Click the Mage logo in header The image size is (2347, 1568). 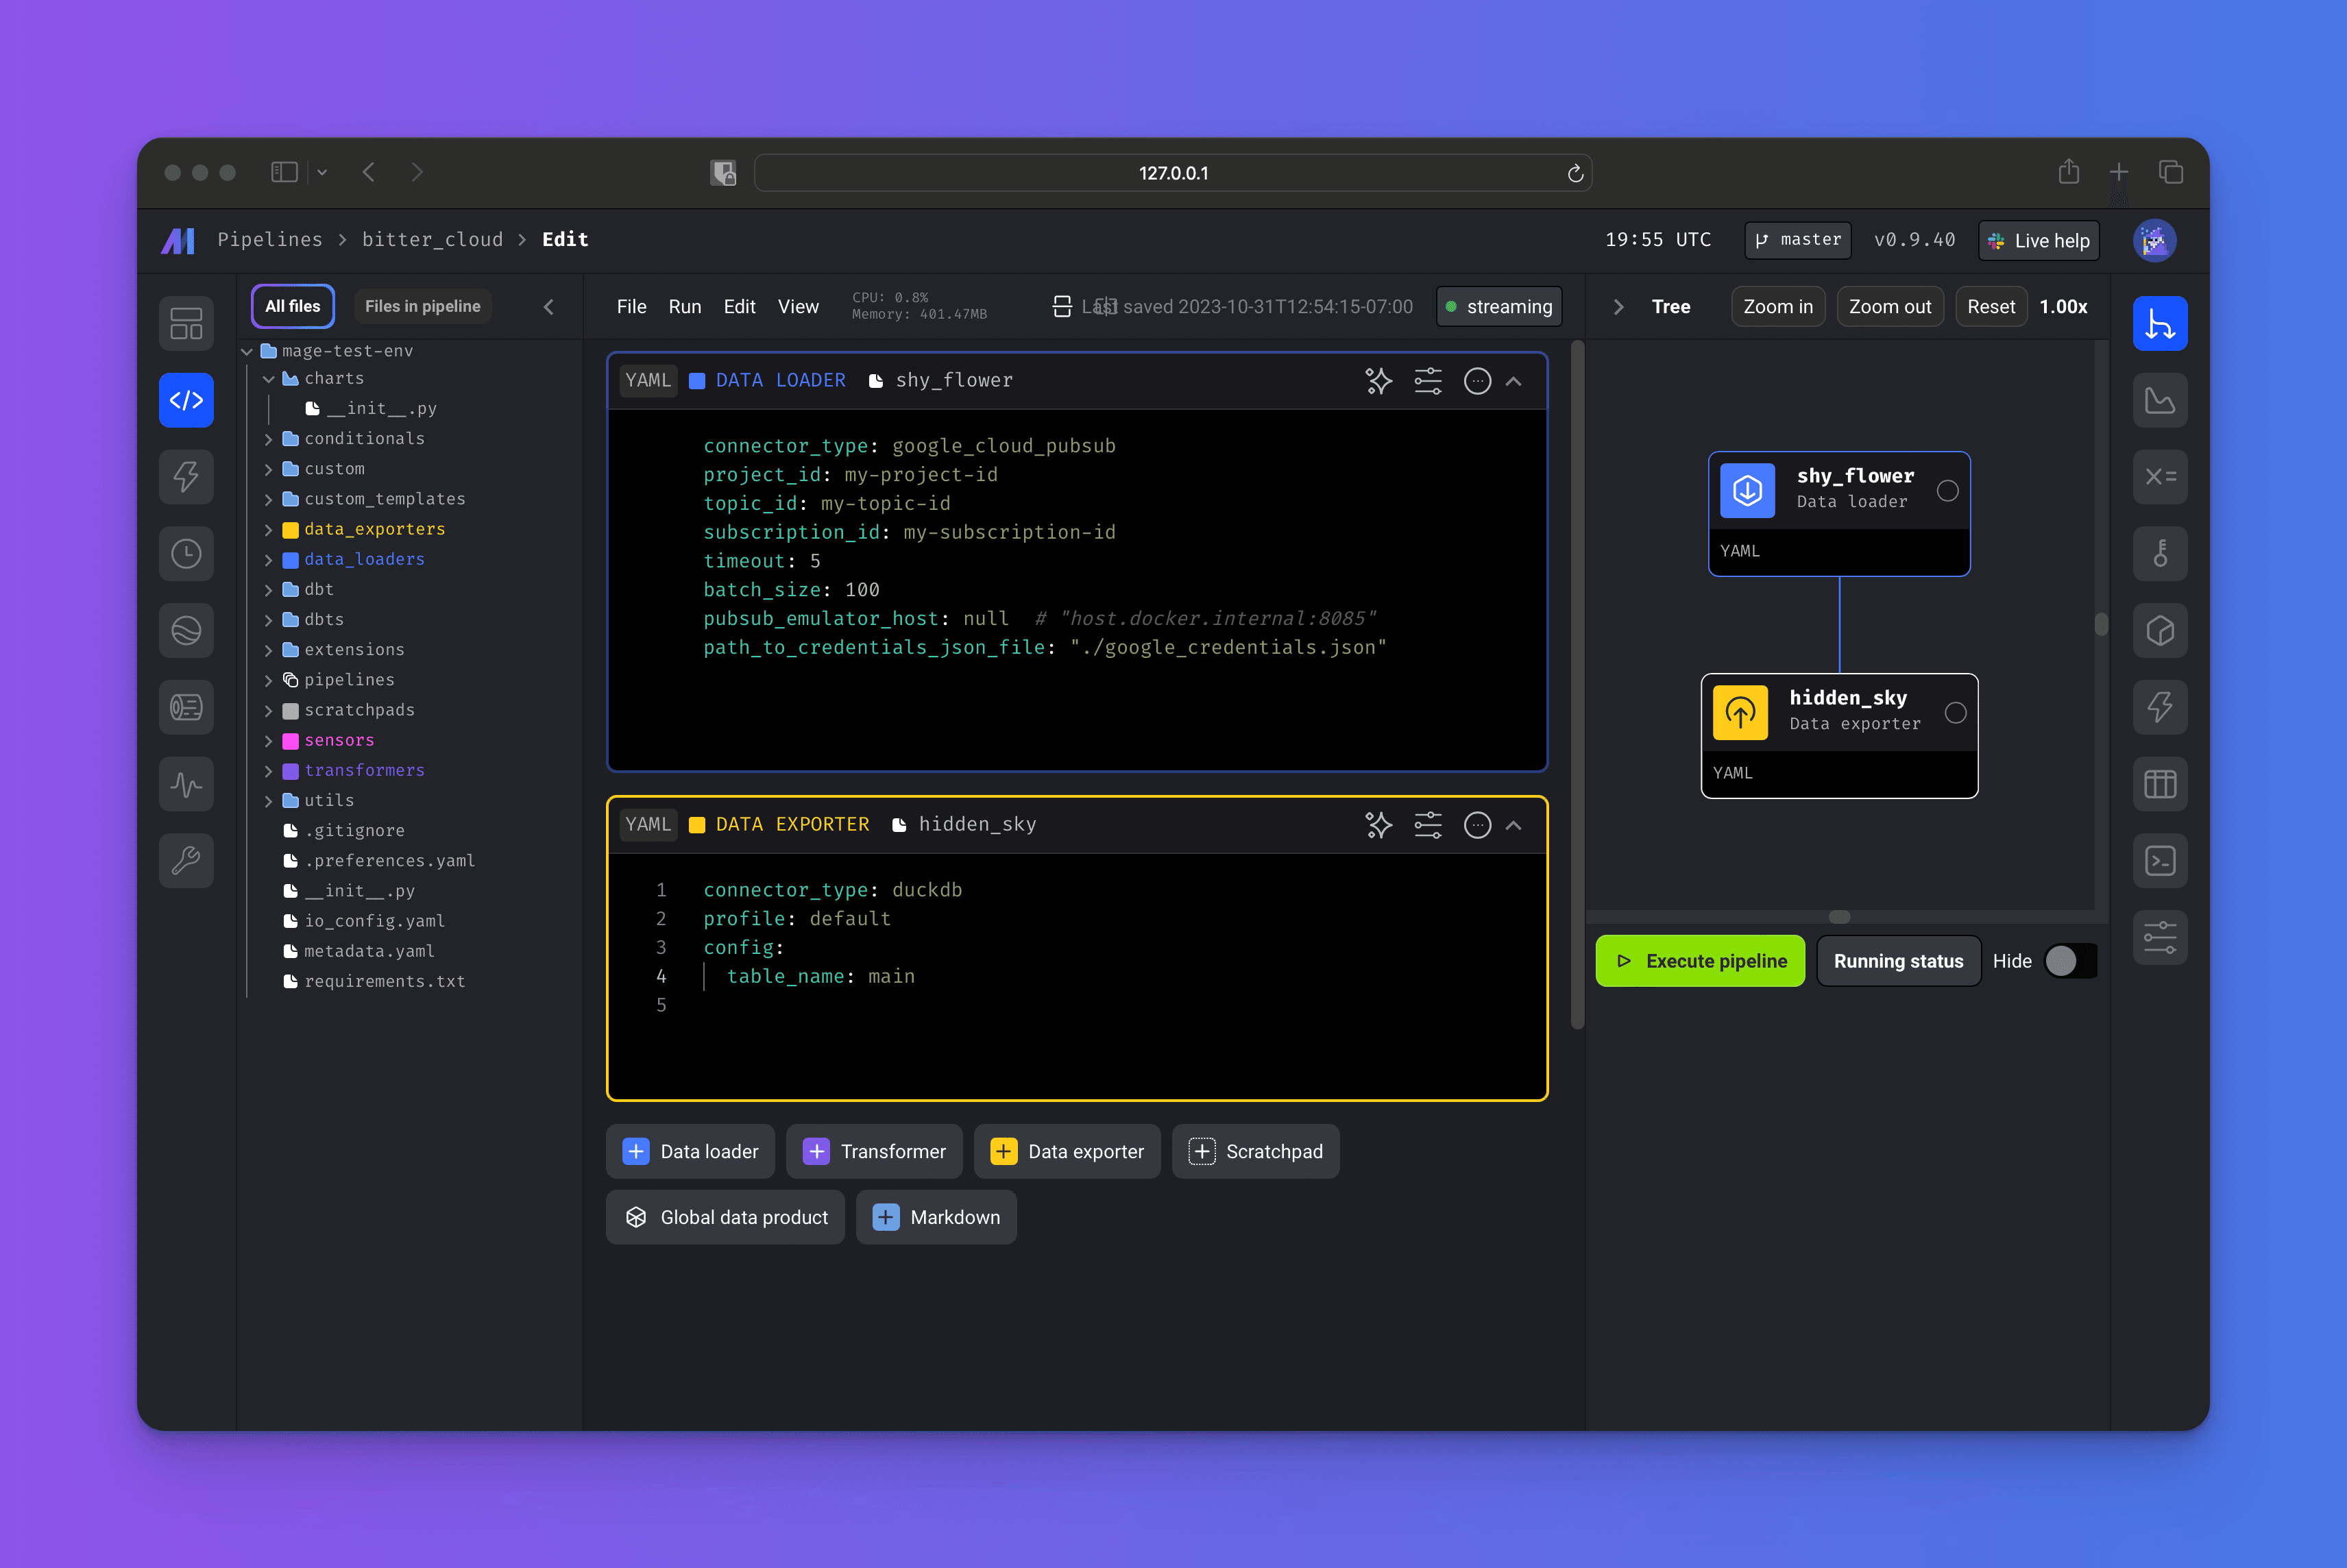[178, 240]
